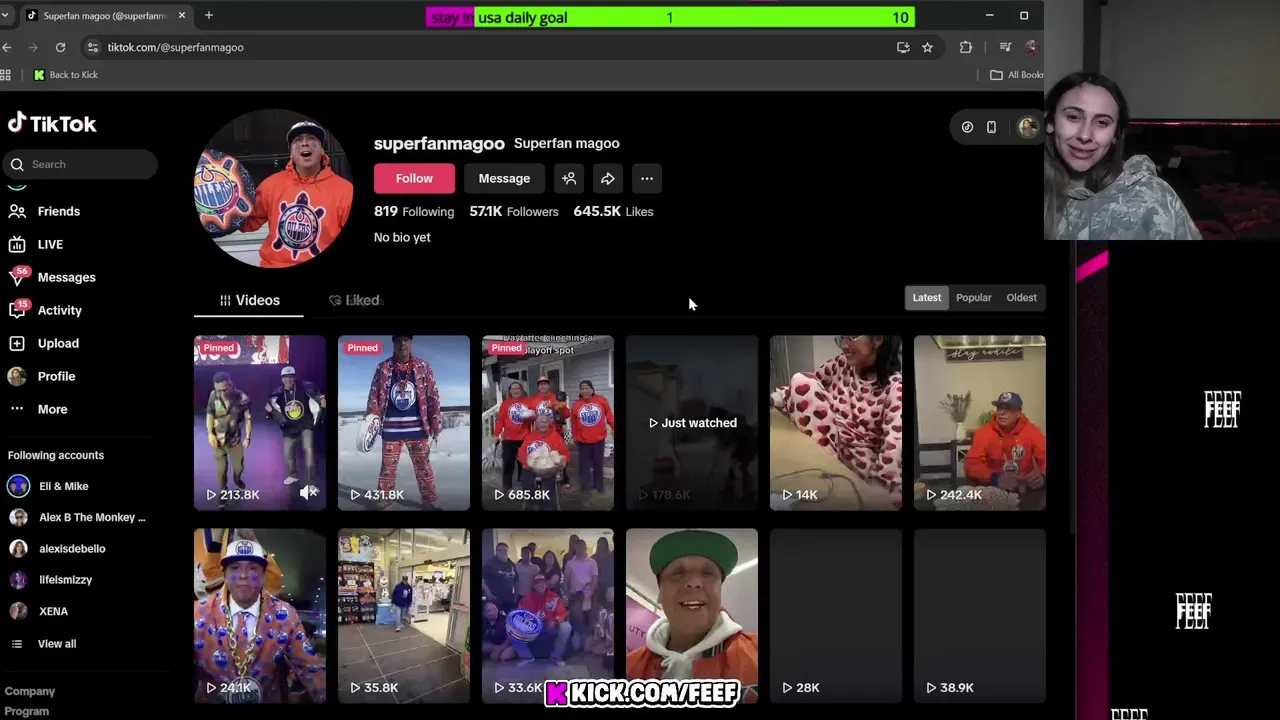The width and height of the screenshot is (1280, 720).
Task: Open the lifeismizzy account
Action: (65, 579)
